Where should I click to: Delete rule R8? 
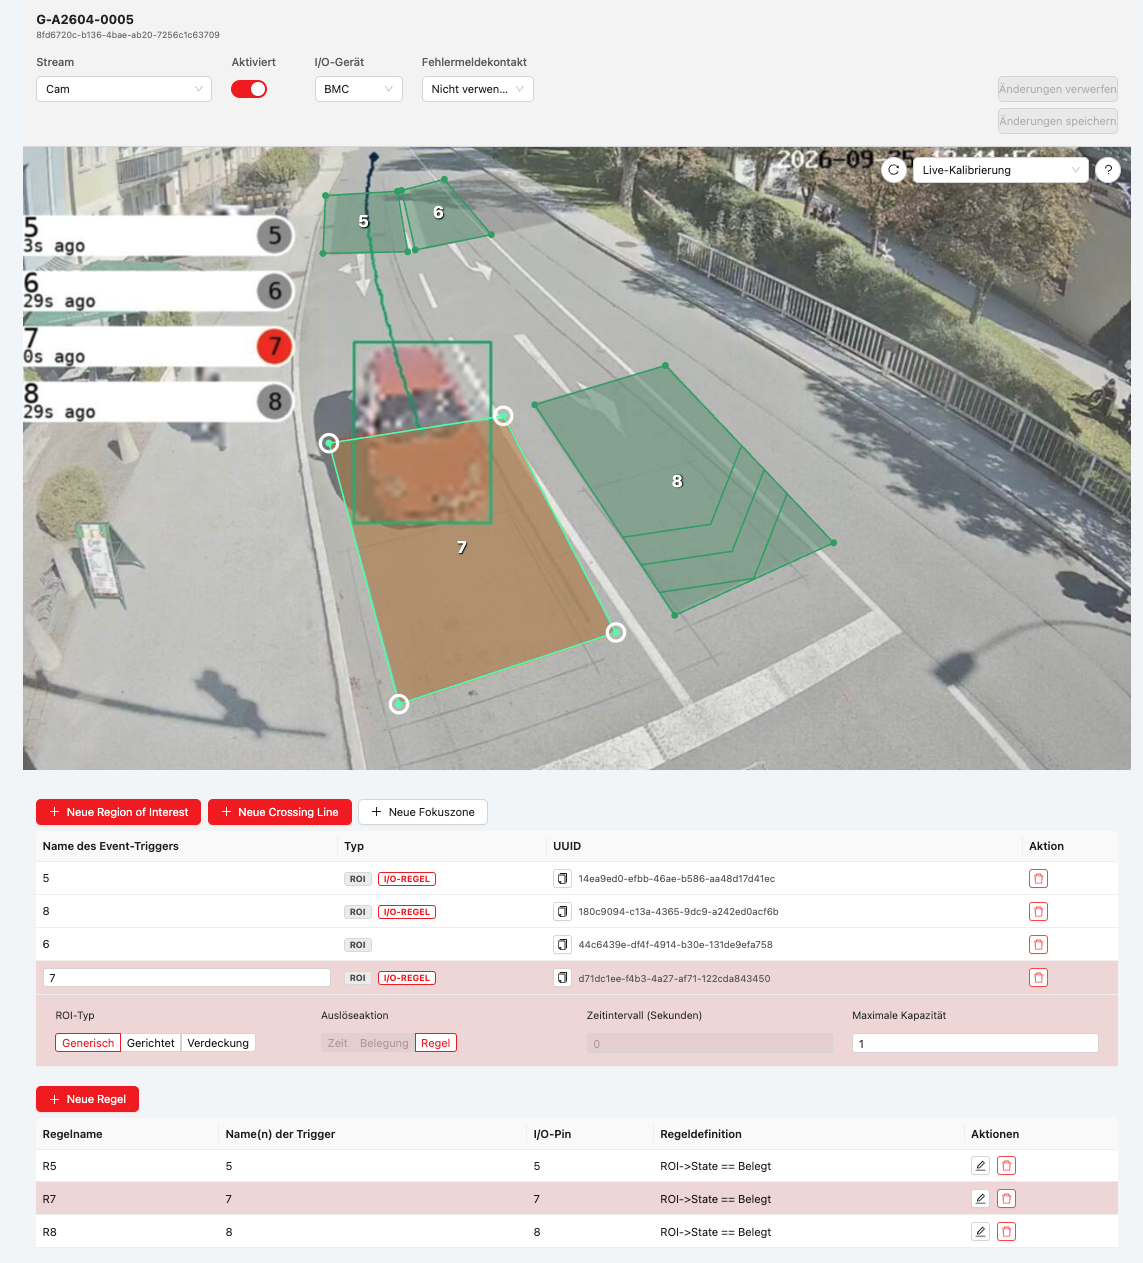click(x=1007, y=1232)
